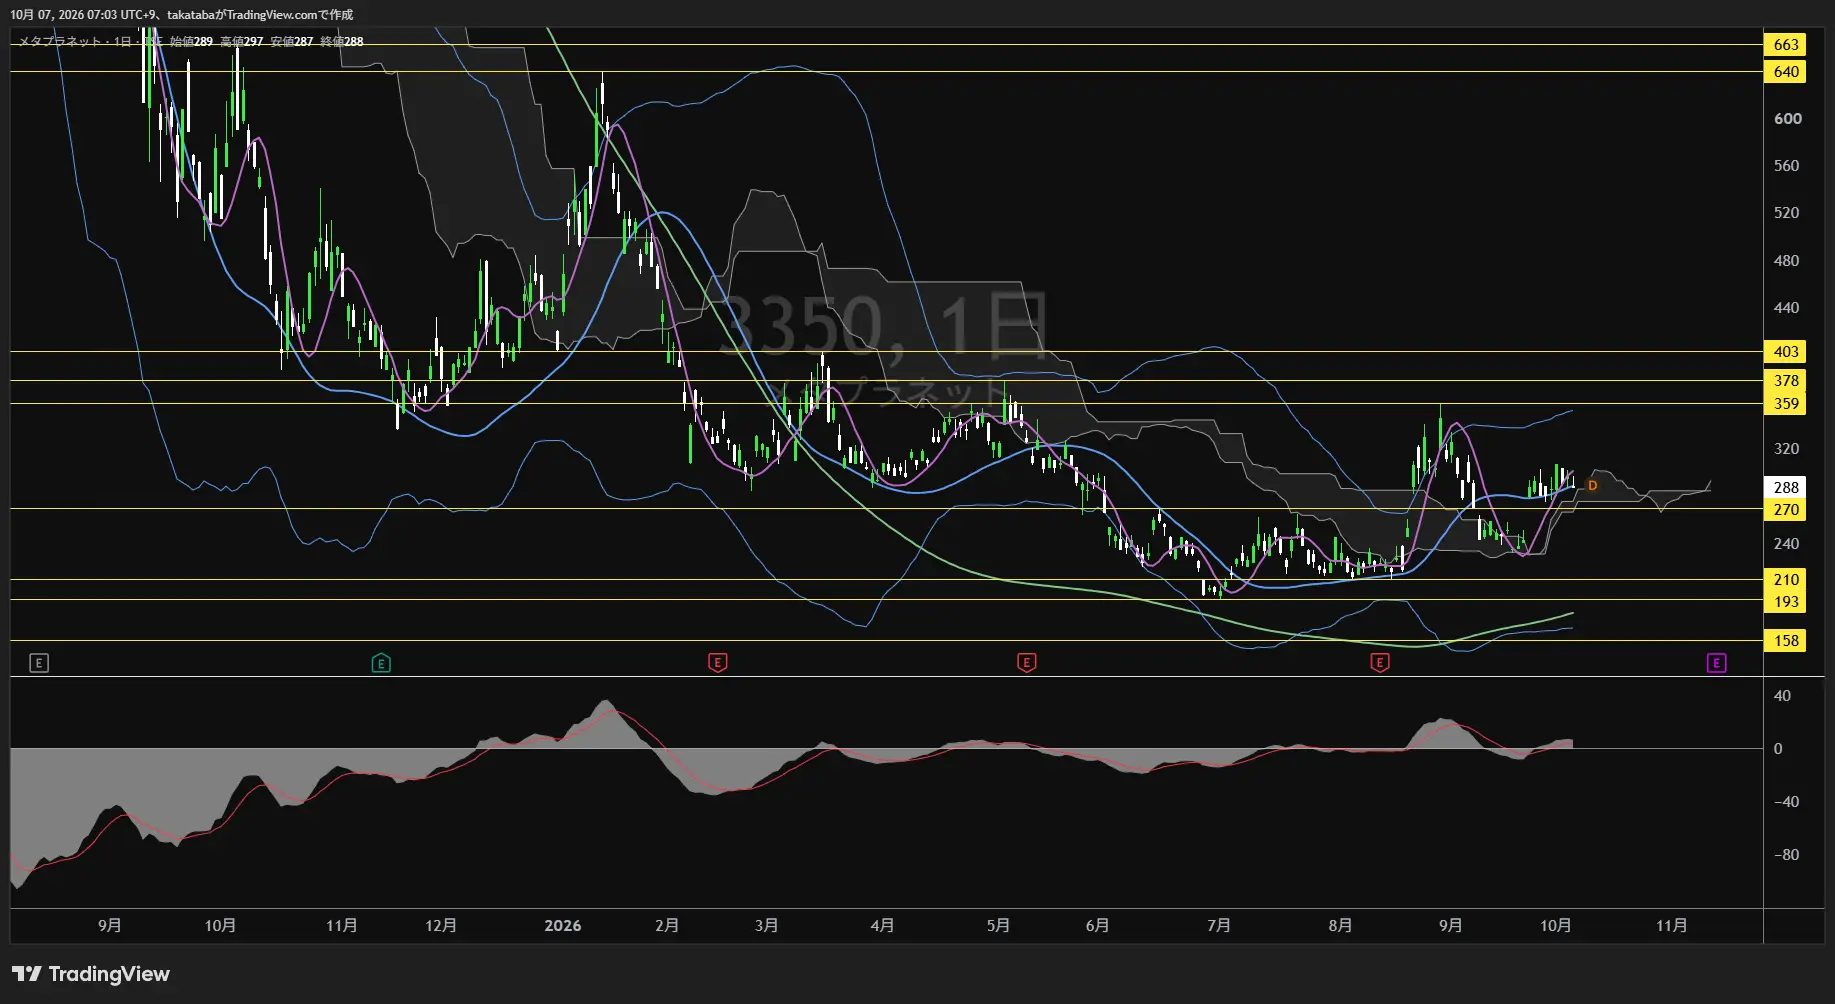Viewport: 1835px width, 1004px height.
Task: Click the 403 horizontal line price tag
Action: [x=1786, y=351]
